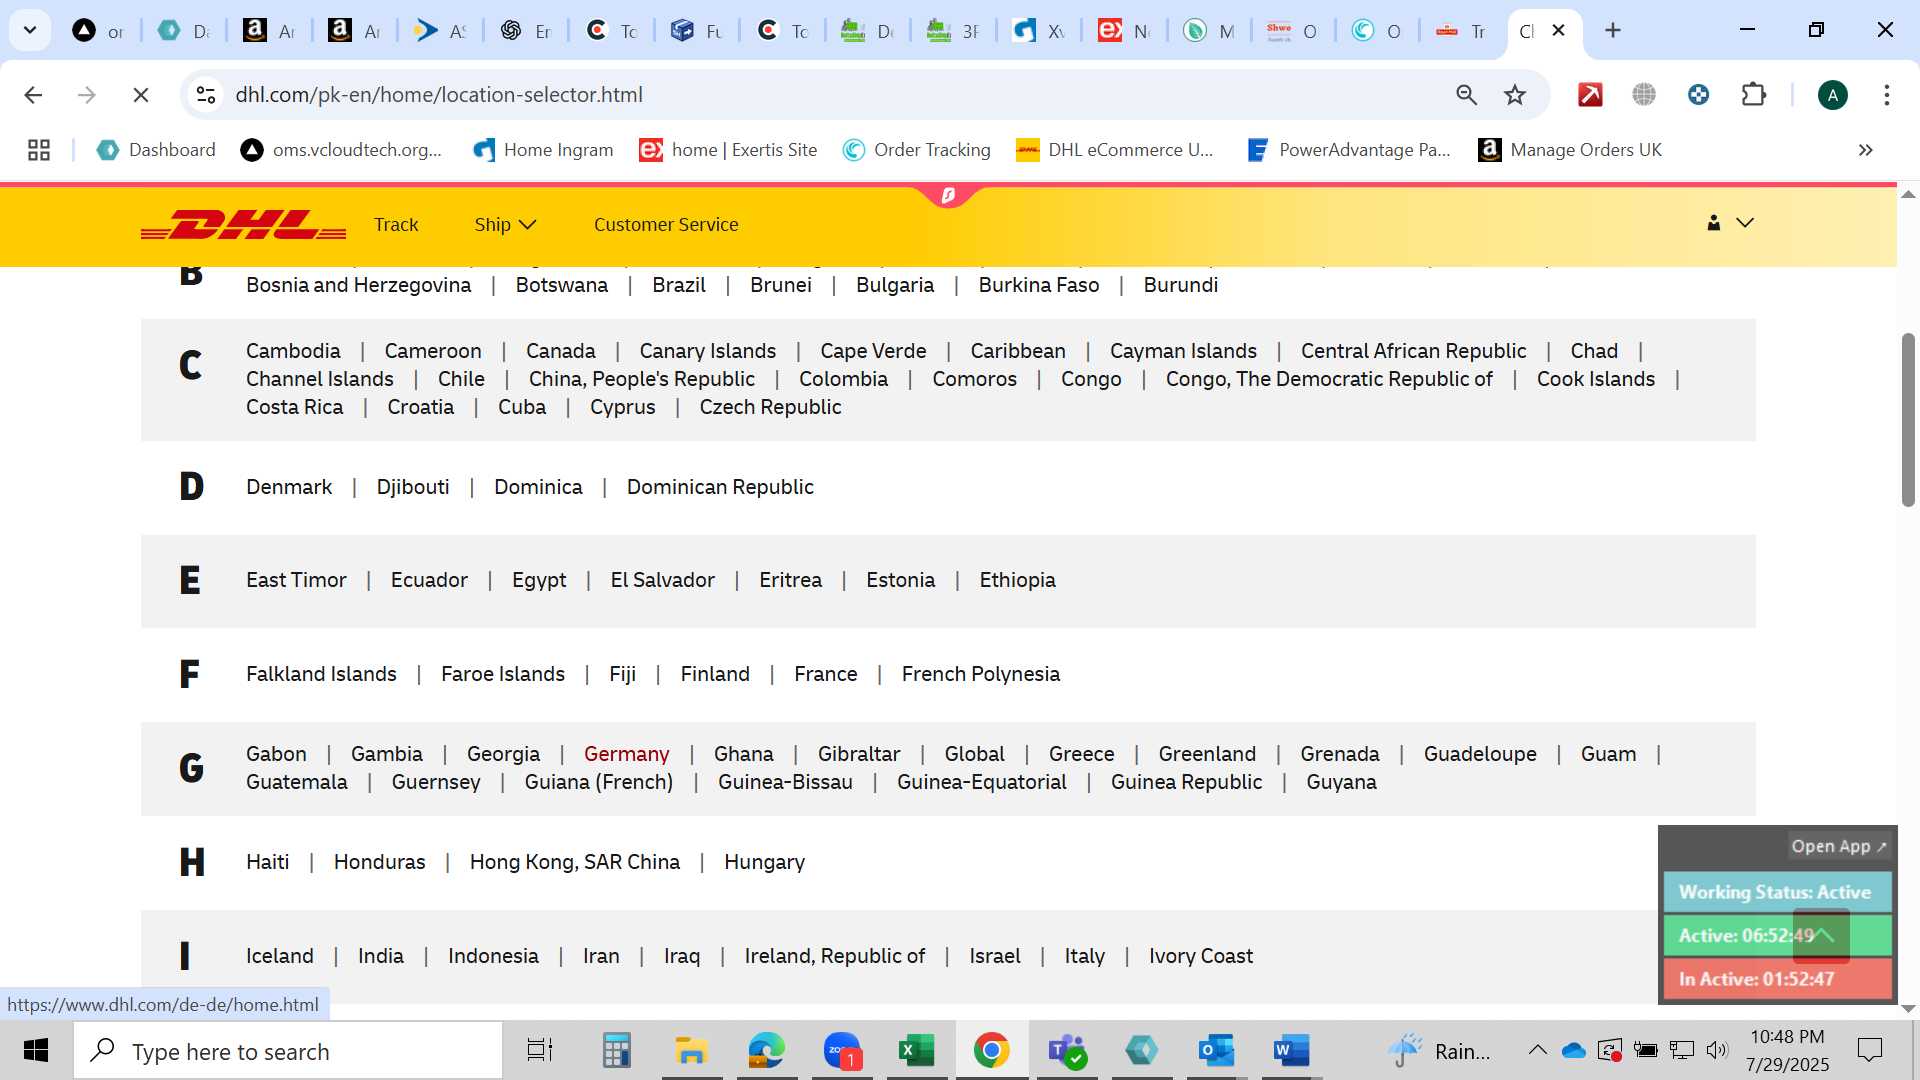Open the Windows Start menu
Viewport: 1920px width, 1080px height.
point(36,1051)
